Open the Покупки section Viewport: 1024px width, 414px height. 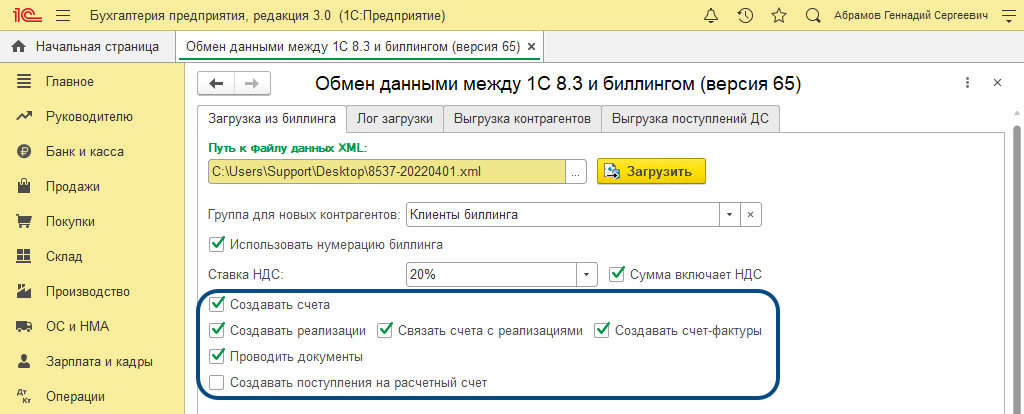click(x=70, y=221)
